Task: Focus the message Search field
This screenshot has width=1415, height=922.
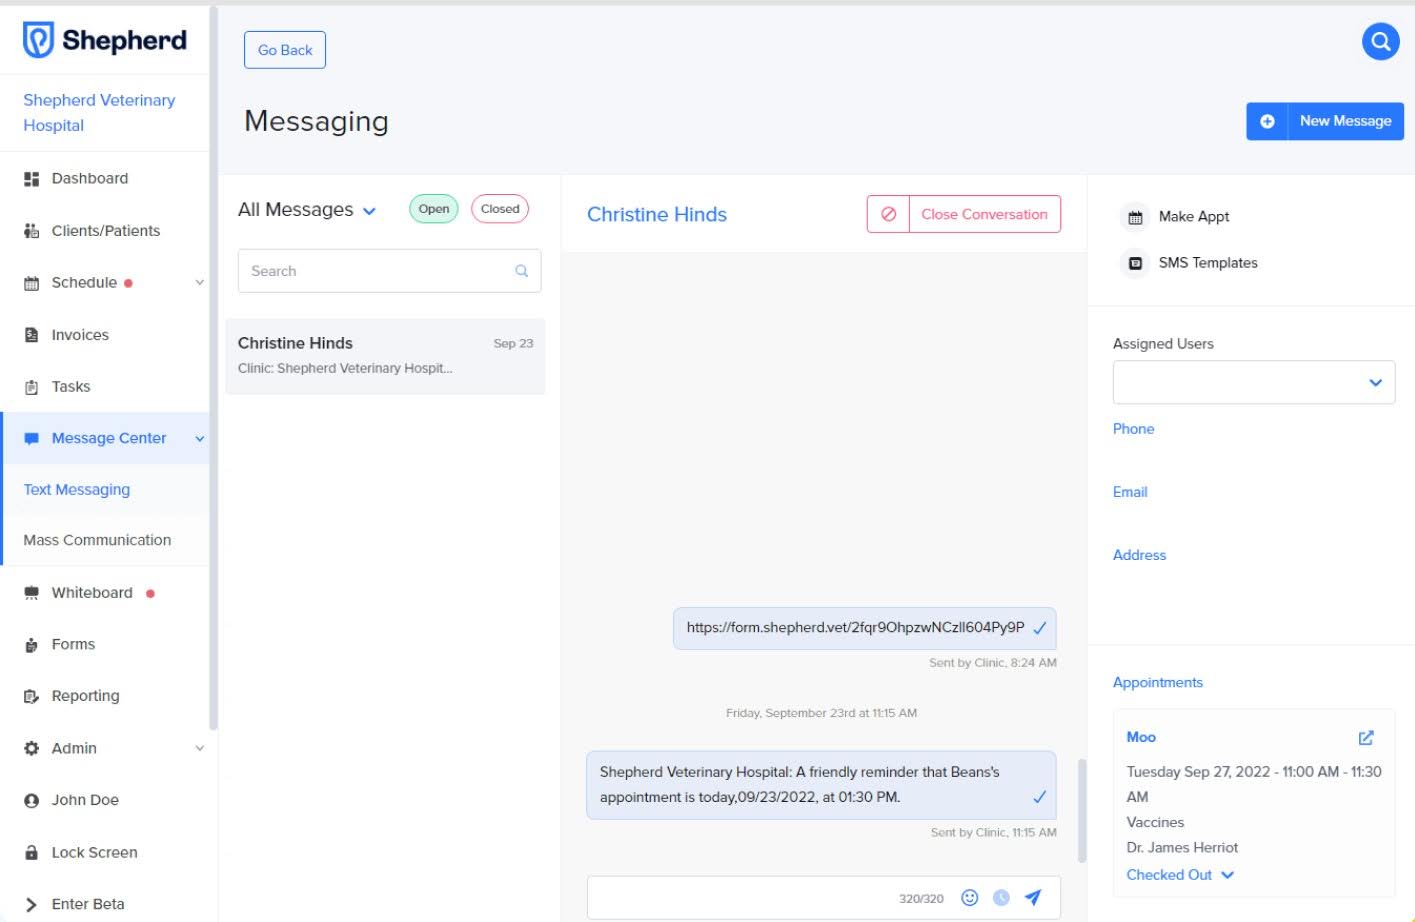Action: pos(389,271)
